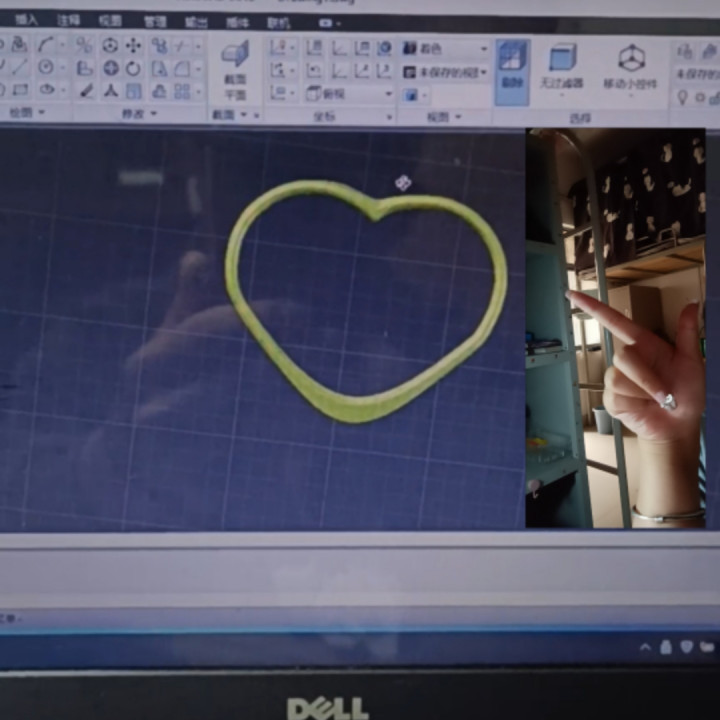Select the move tool with four-way arrows
Viewport: 720px width, 720px height.
[133, 46]
